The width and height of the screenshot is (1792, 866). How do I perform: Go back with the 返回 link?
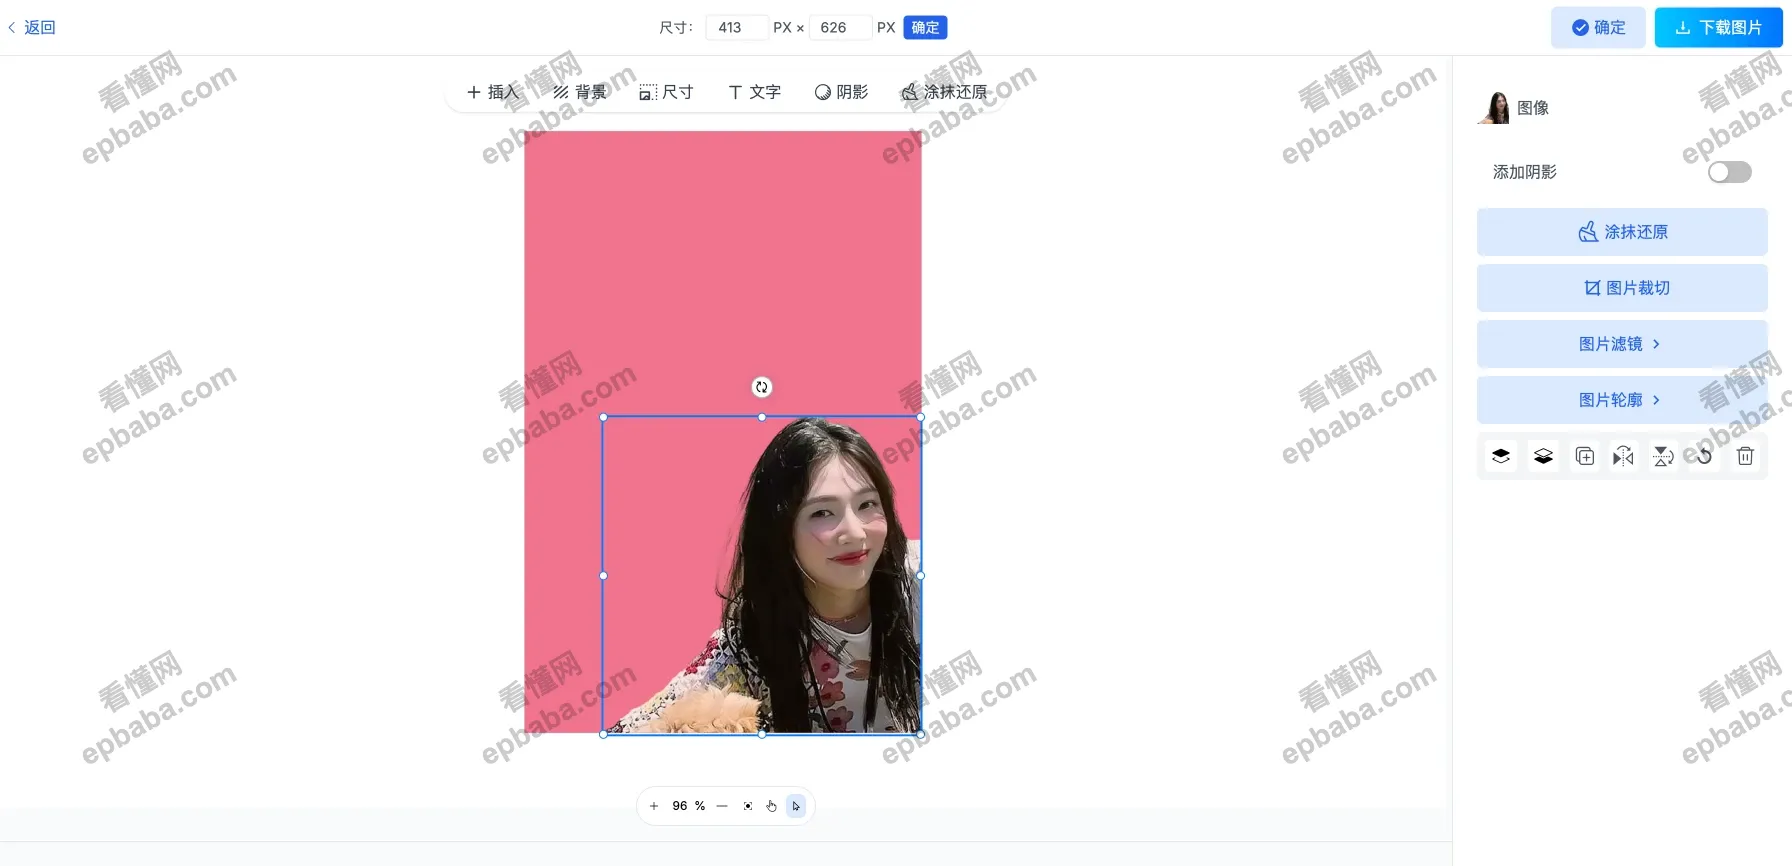(x=32, y=27)
